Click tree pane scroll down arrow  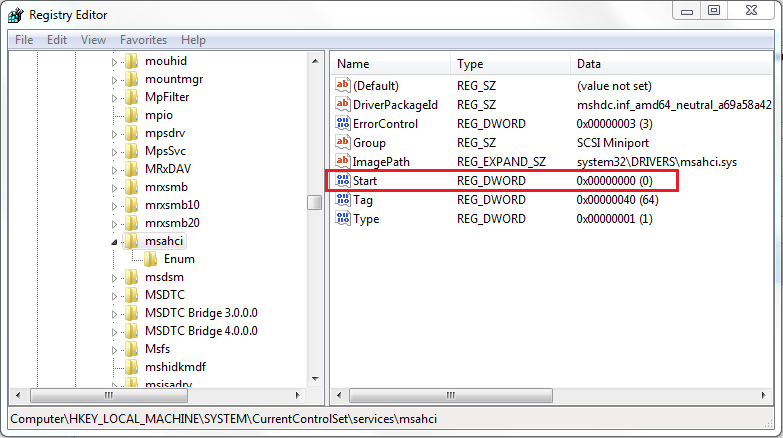pos(315,379)
